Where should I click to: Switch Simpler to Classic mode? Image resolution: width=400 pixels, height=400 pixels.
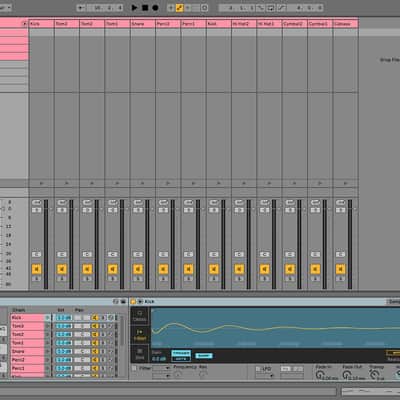[140, 316]
